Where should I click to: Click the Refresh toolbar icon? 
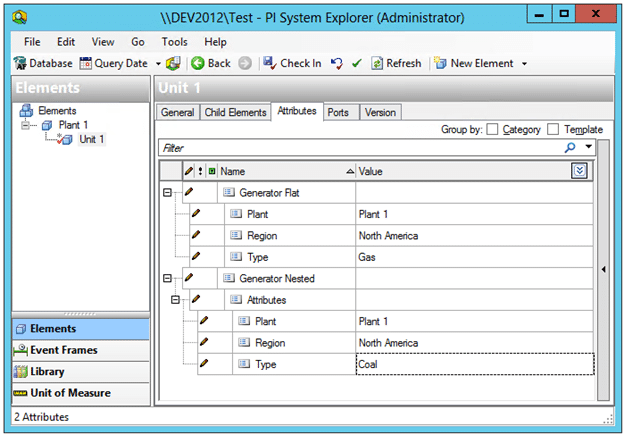pos(377,63)
